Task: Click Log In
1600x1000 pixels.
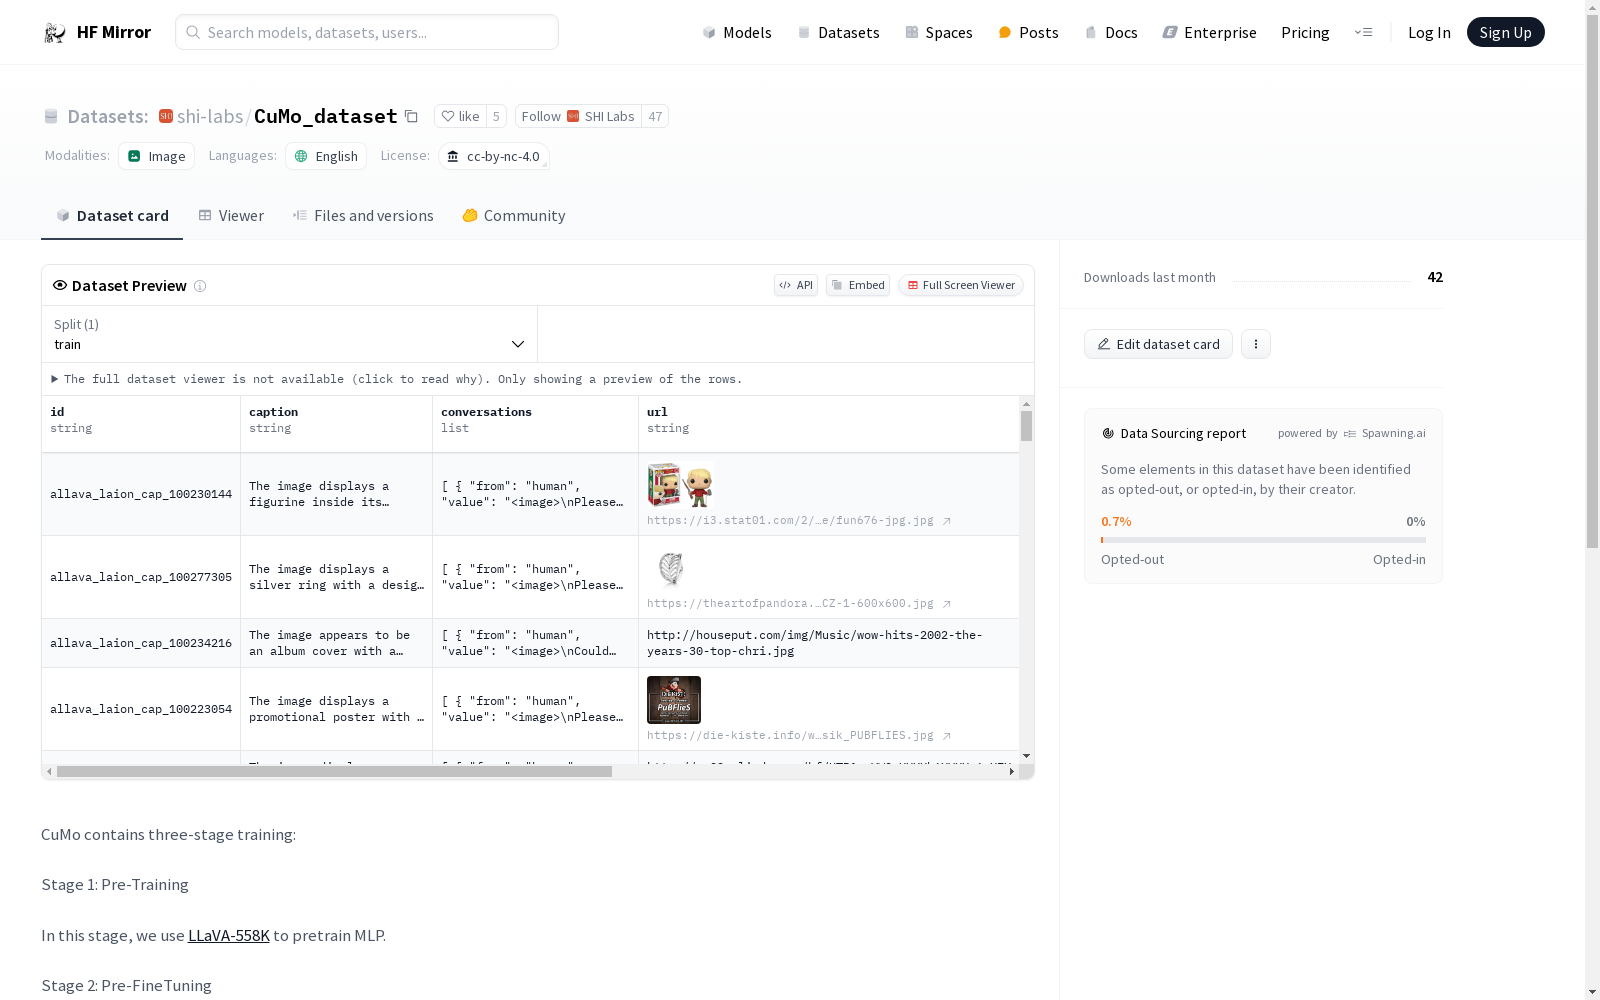Action: (x=1429, y=32)
